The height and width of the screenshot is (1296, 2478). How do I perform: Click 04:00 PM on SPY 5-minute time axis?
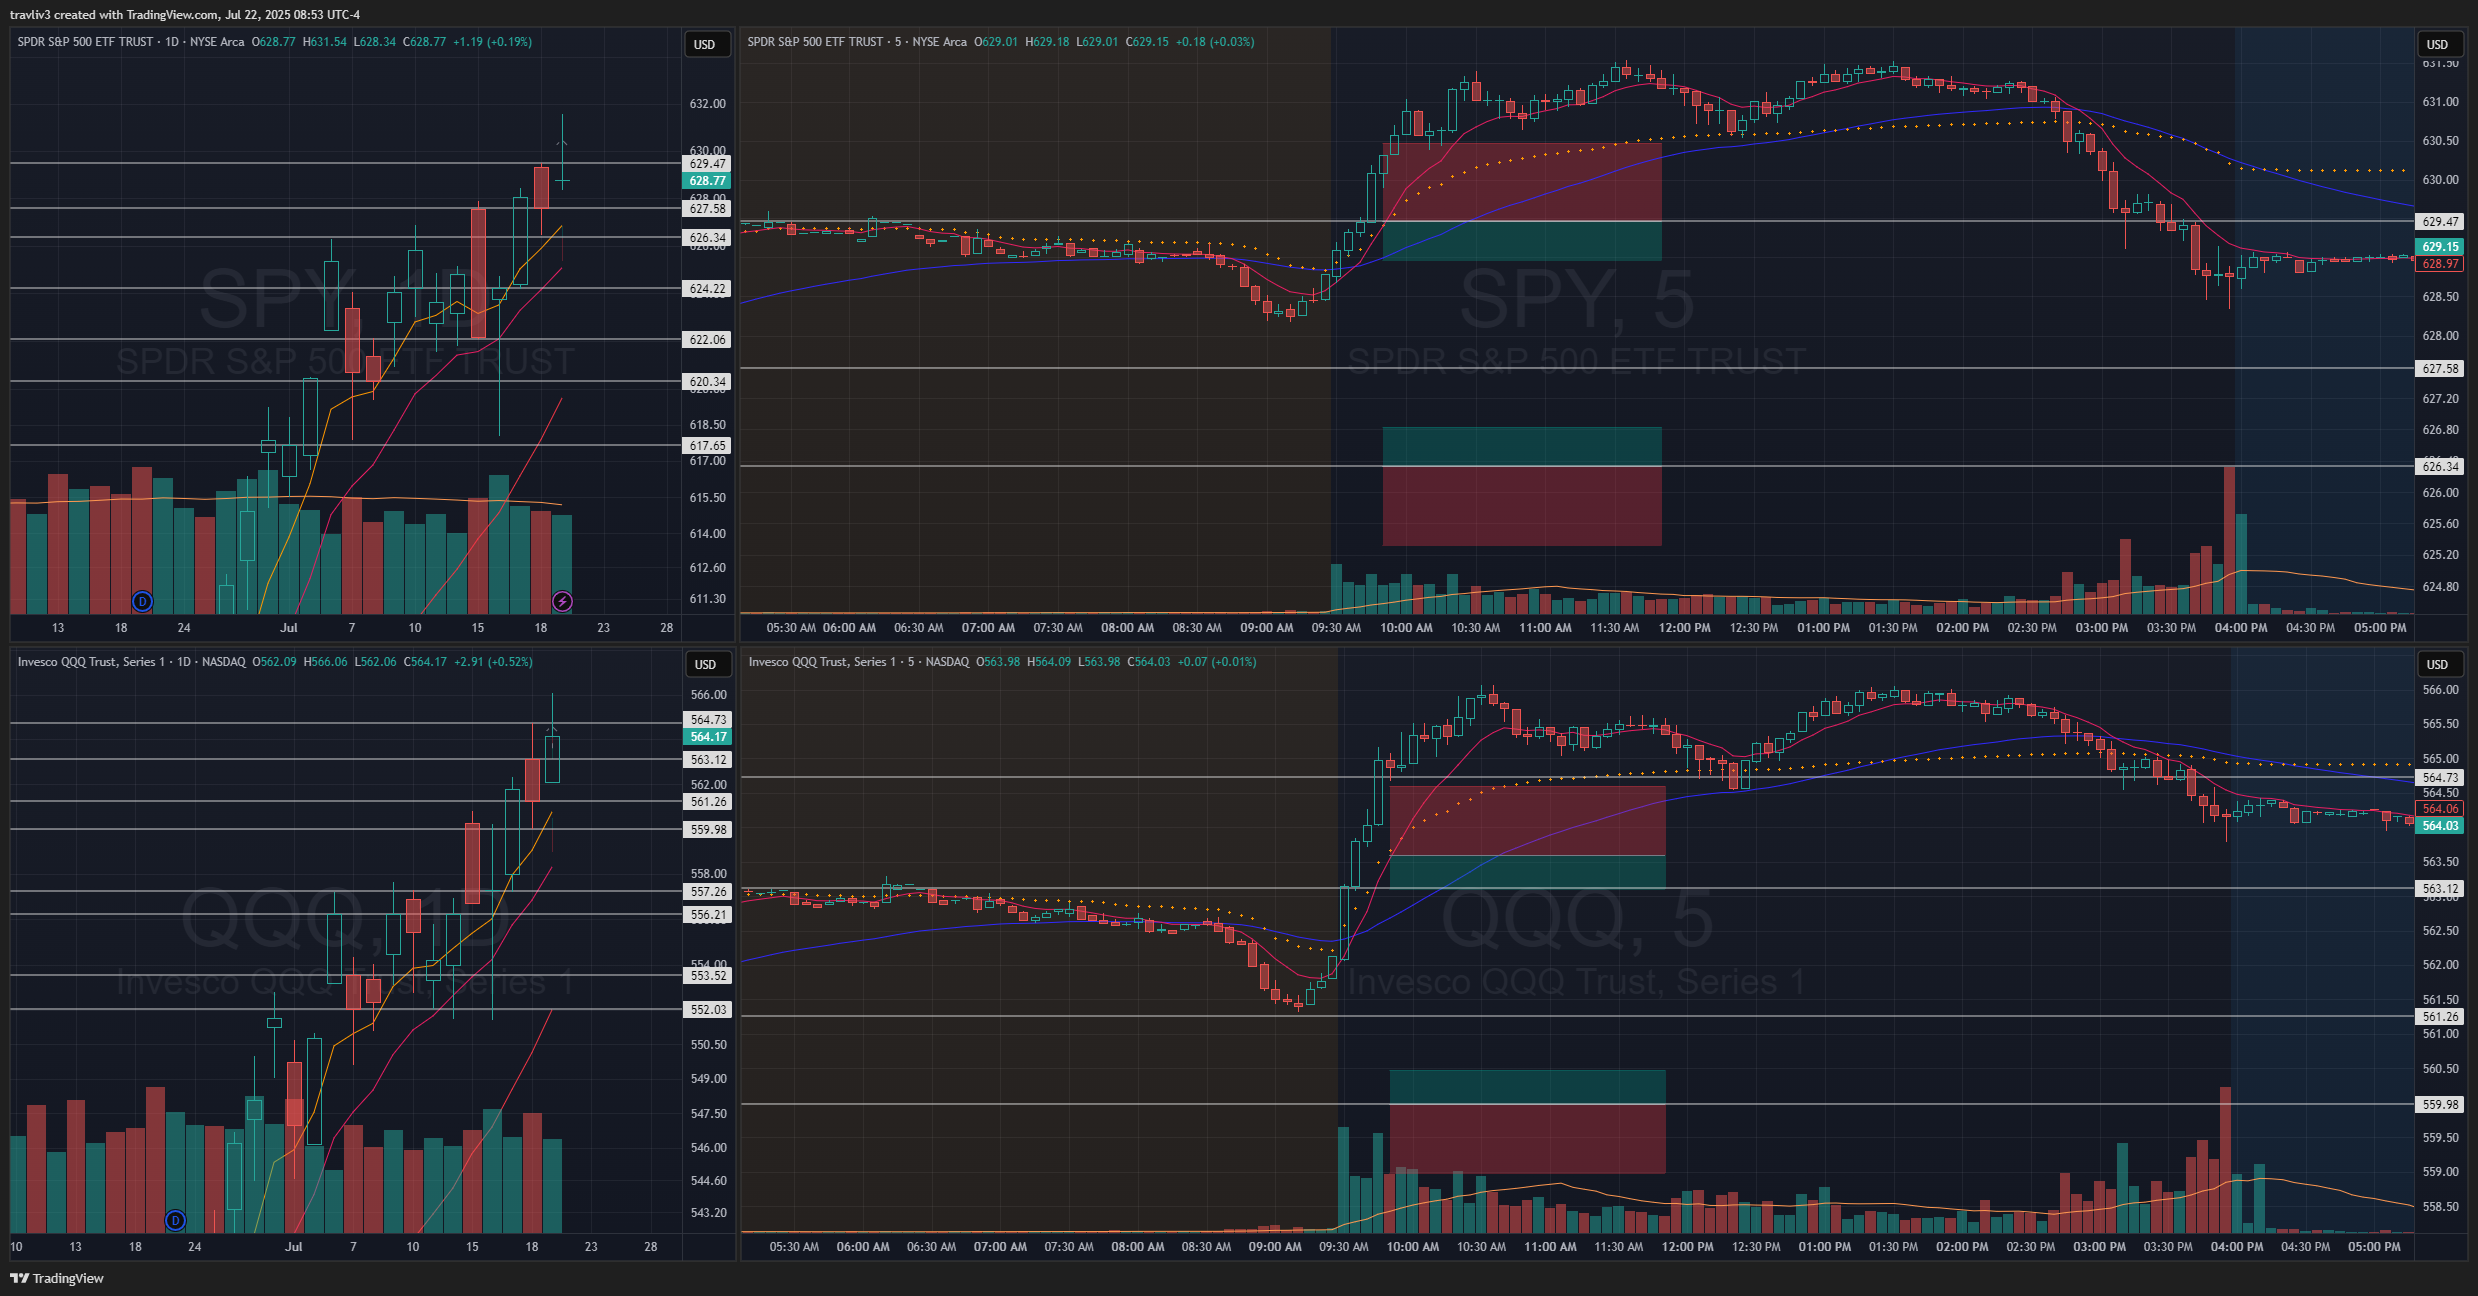click(x=2240, y=628)
